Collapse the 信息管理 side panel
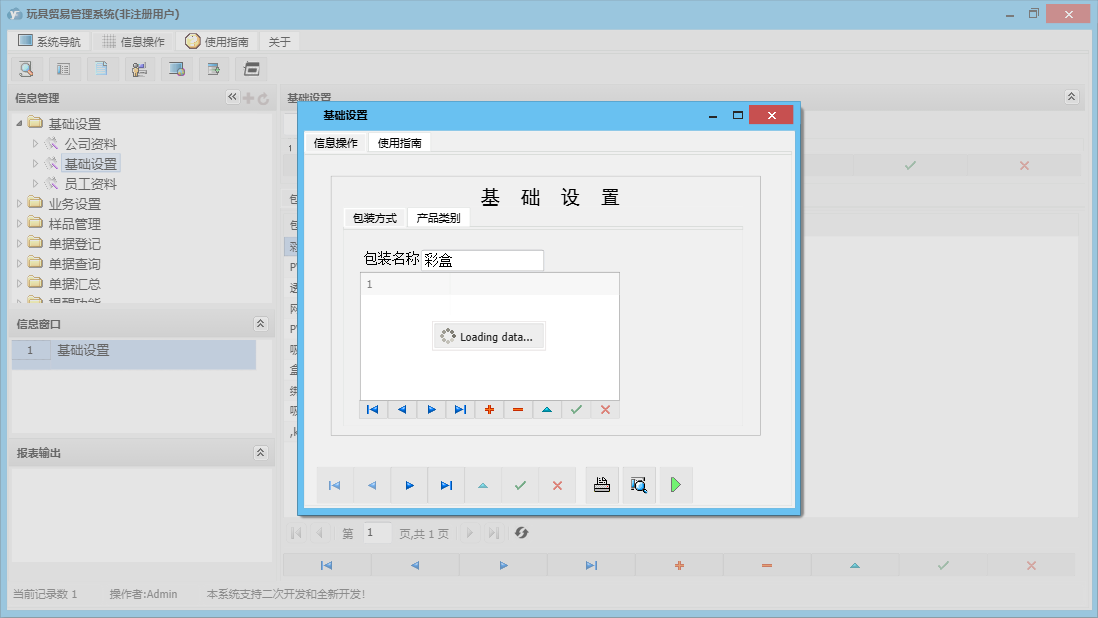The width and height of the screenshot is (1098, 618). (x=232, y=97)
